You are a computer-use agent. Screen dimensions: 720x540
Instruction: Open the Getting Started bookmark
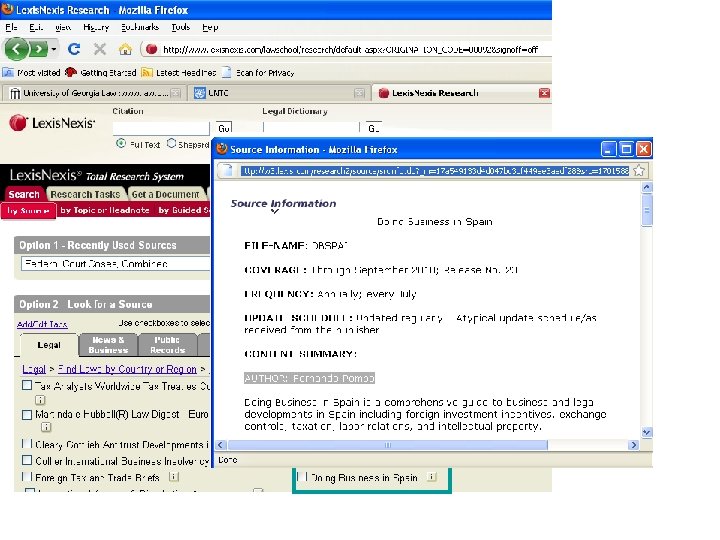tap(101, 73)
